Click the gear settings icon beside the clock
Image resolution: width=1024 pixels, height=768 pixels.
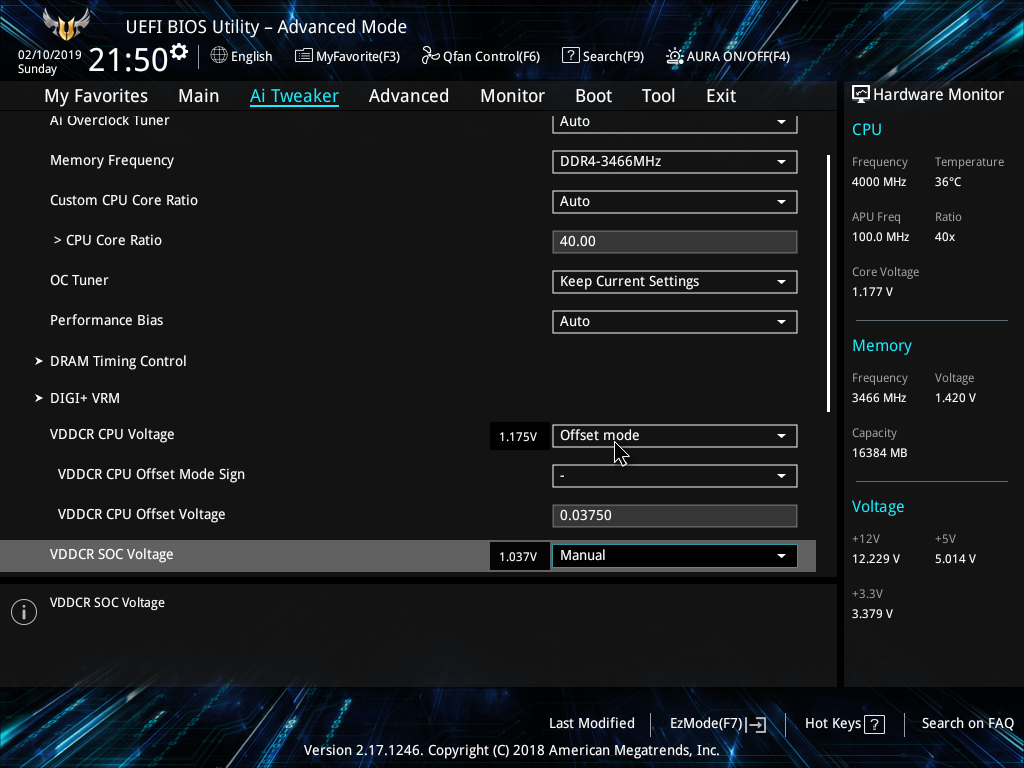tap(178, 51)
